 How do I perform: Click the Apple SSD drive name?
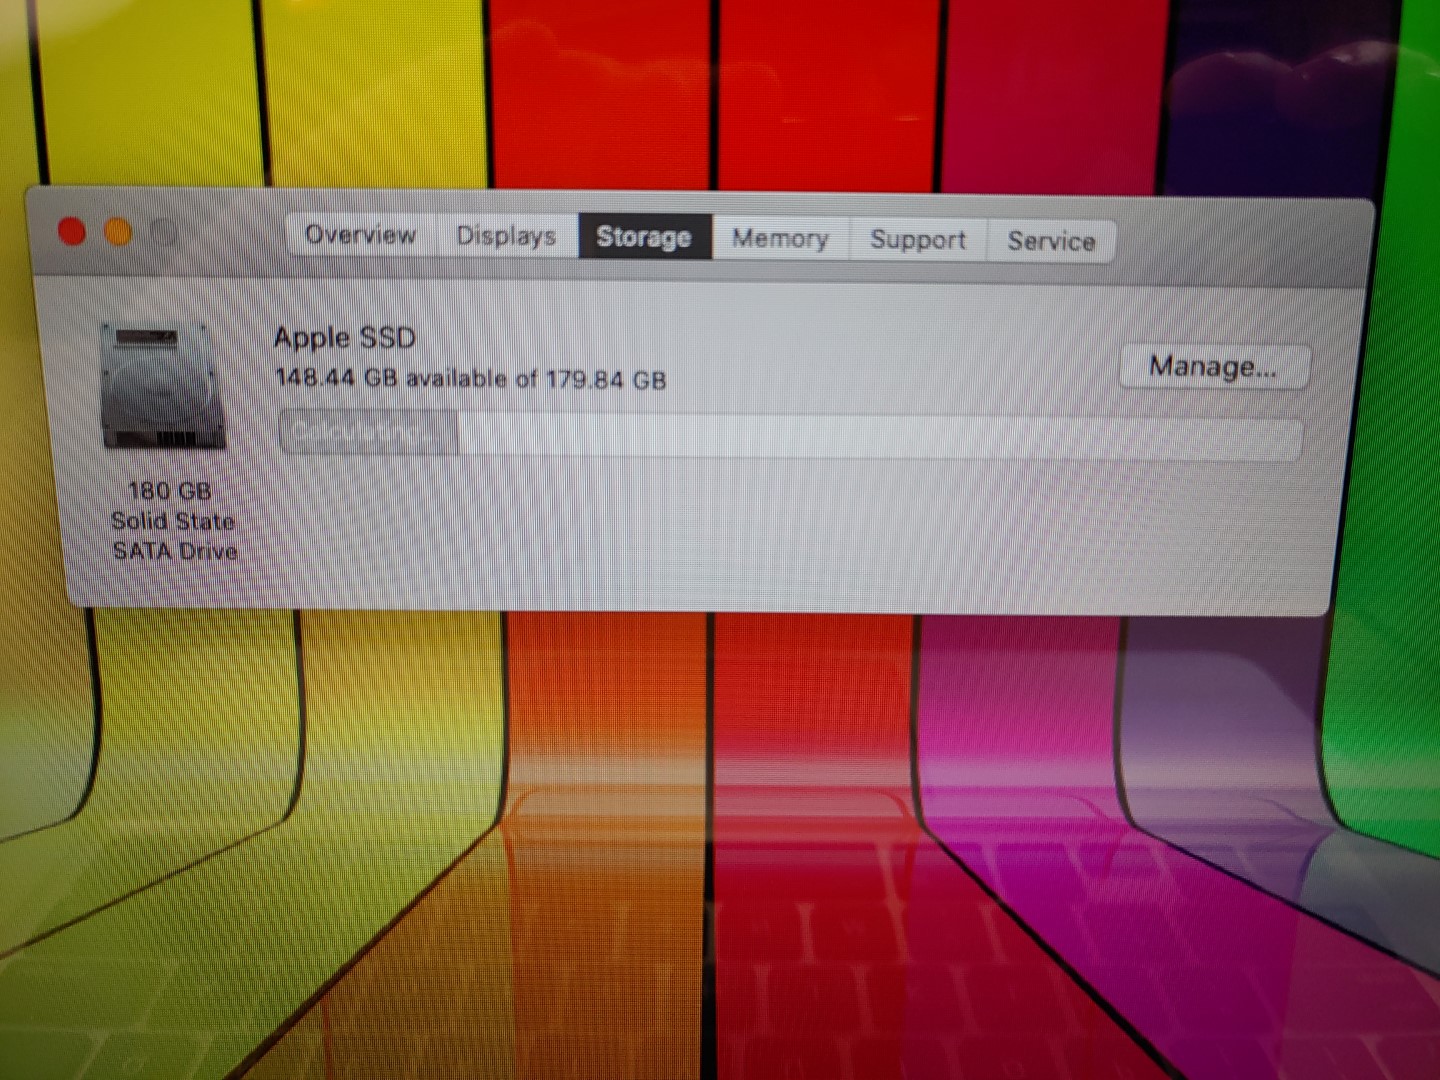pyautogui.click(x=345, y=338)
